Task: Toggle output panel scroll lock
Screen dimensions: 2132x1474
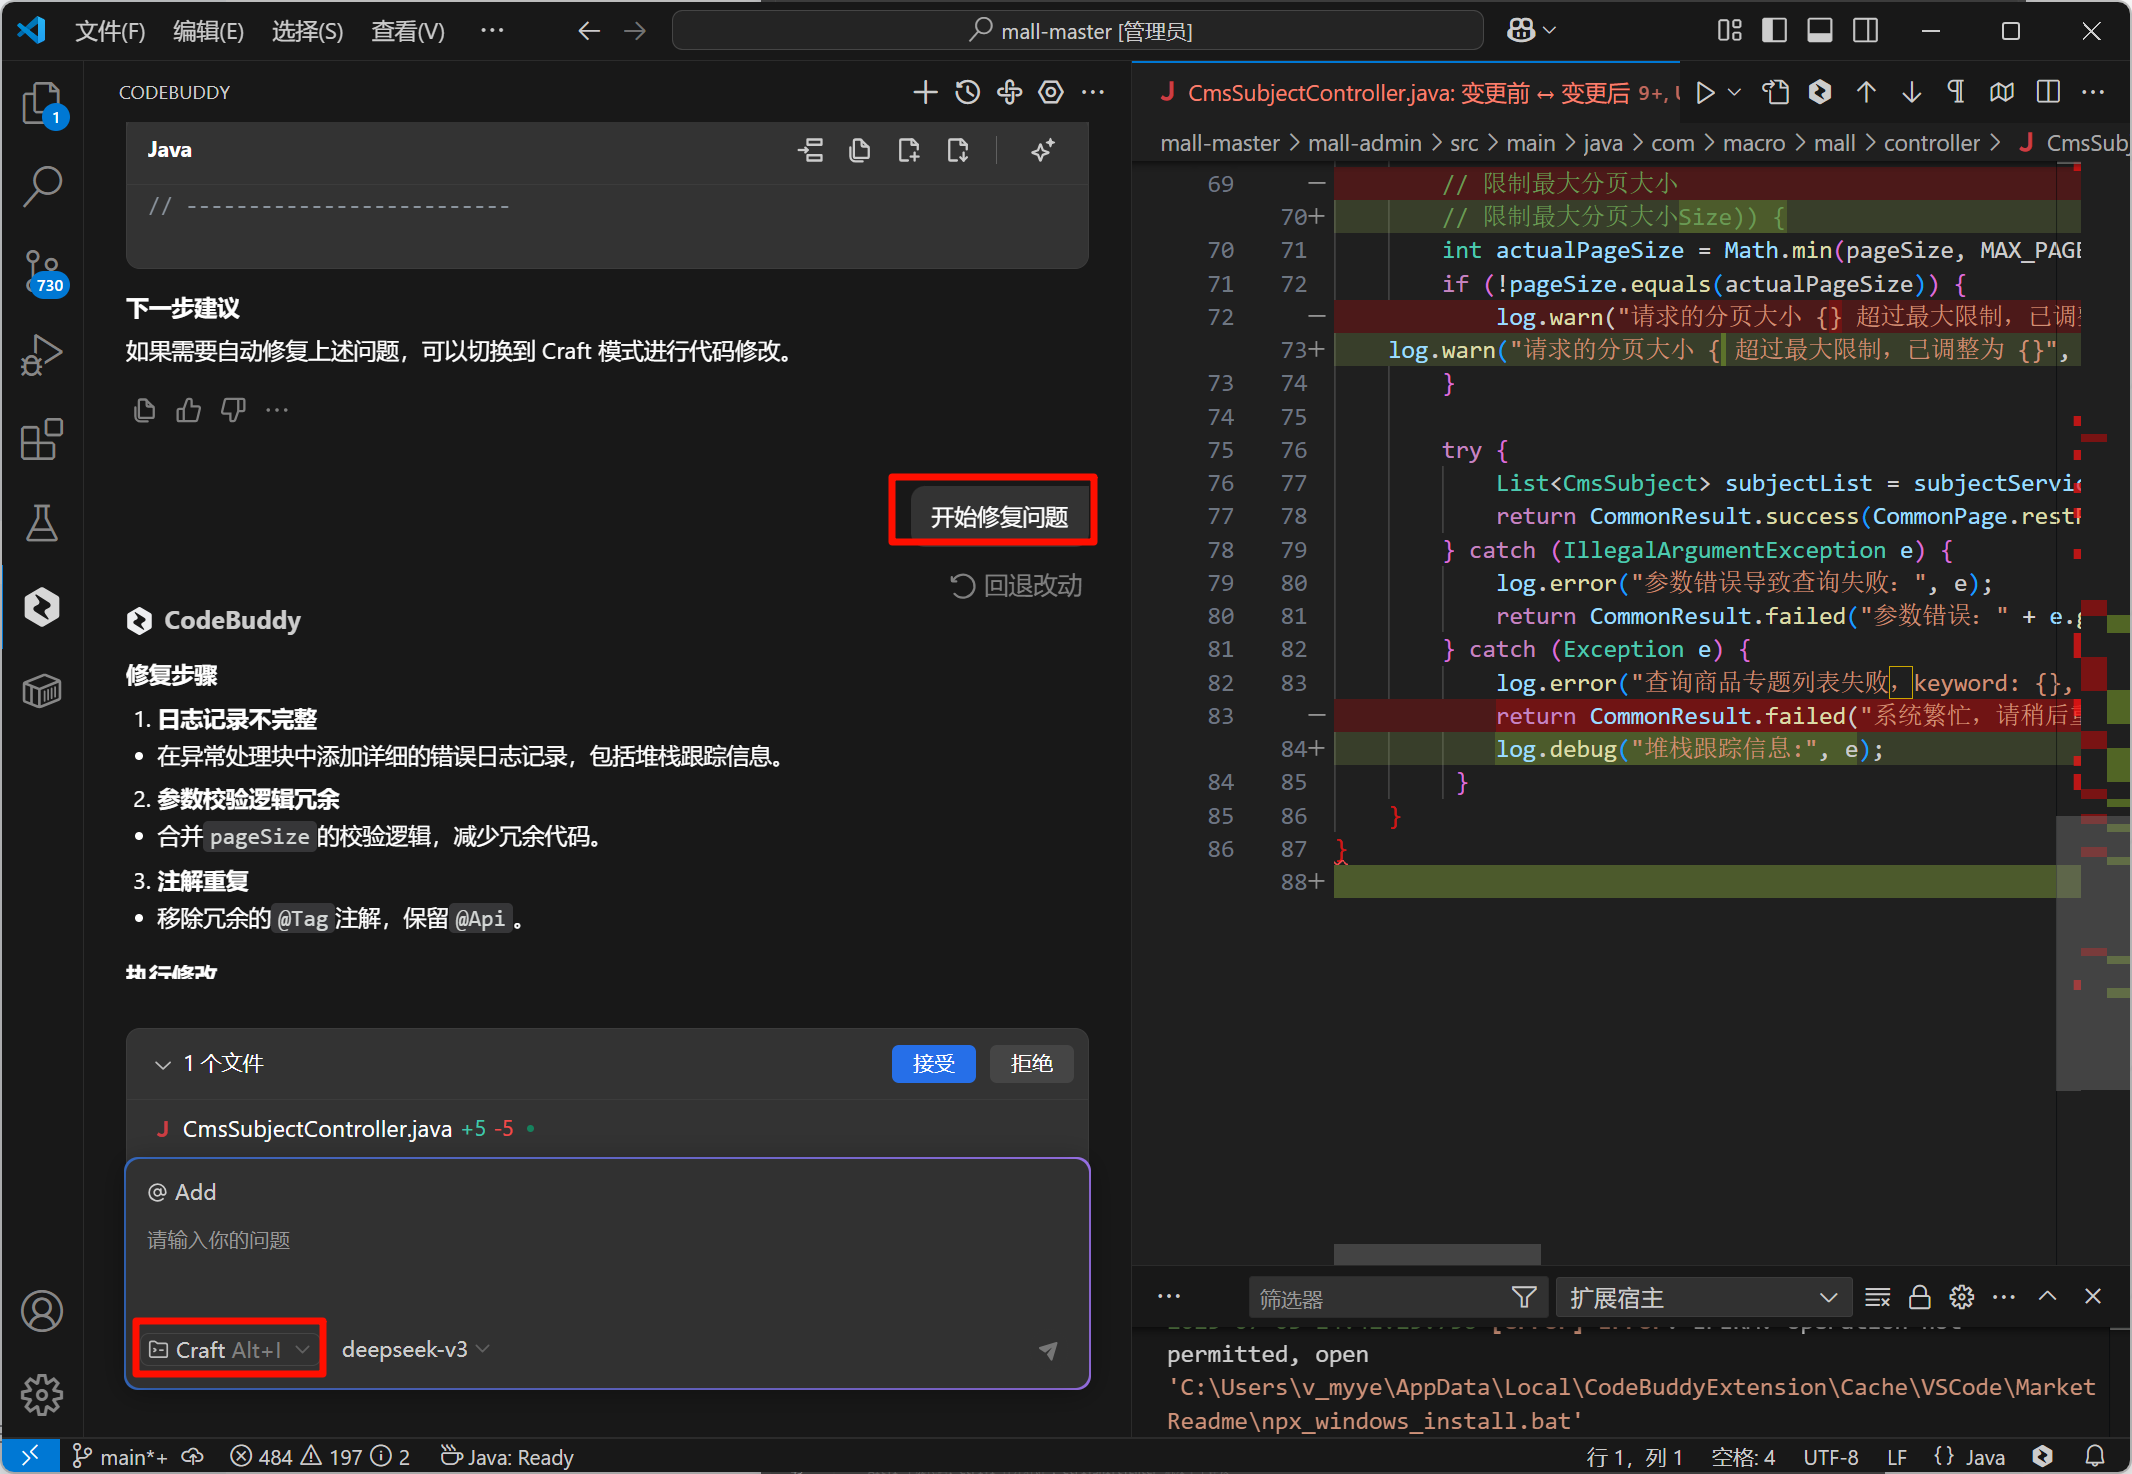Action: click(1919, 1298)
